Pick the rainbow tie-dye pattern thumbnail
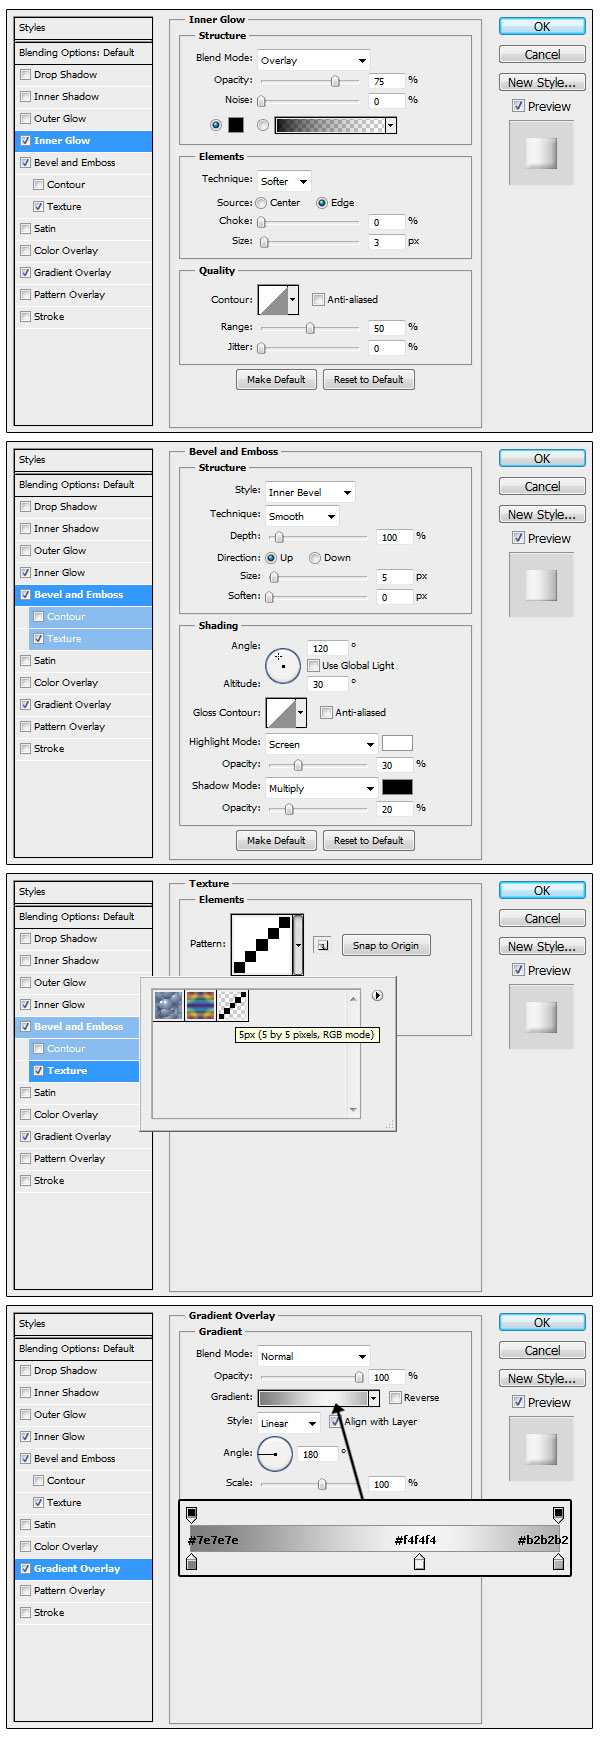This screenshot has height=1740, width=600. 201,1005
